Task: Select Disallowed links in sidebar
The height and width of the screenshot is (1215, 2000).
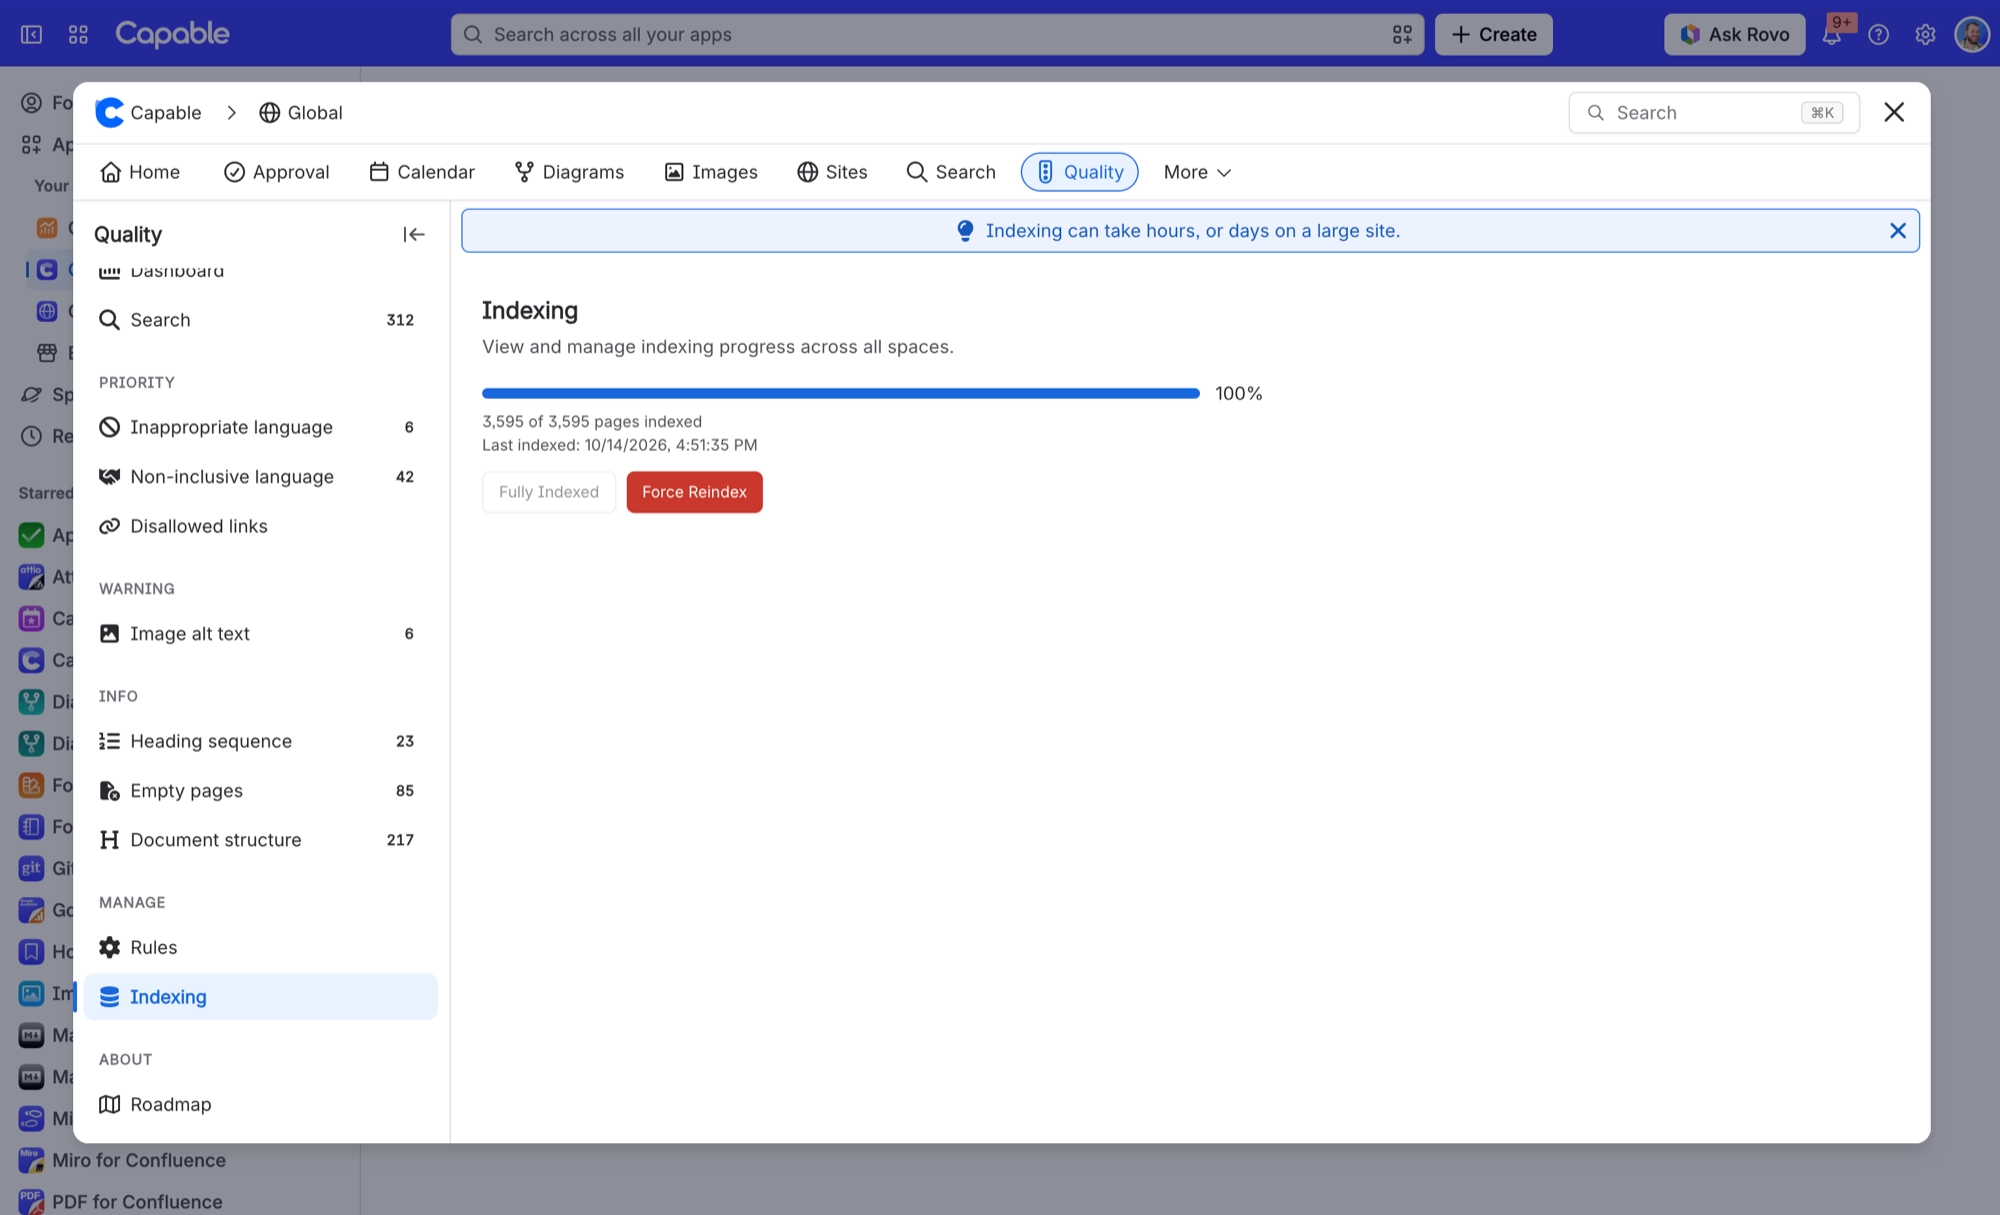Action: click(260, 526)
